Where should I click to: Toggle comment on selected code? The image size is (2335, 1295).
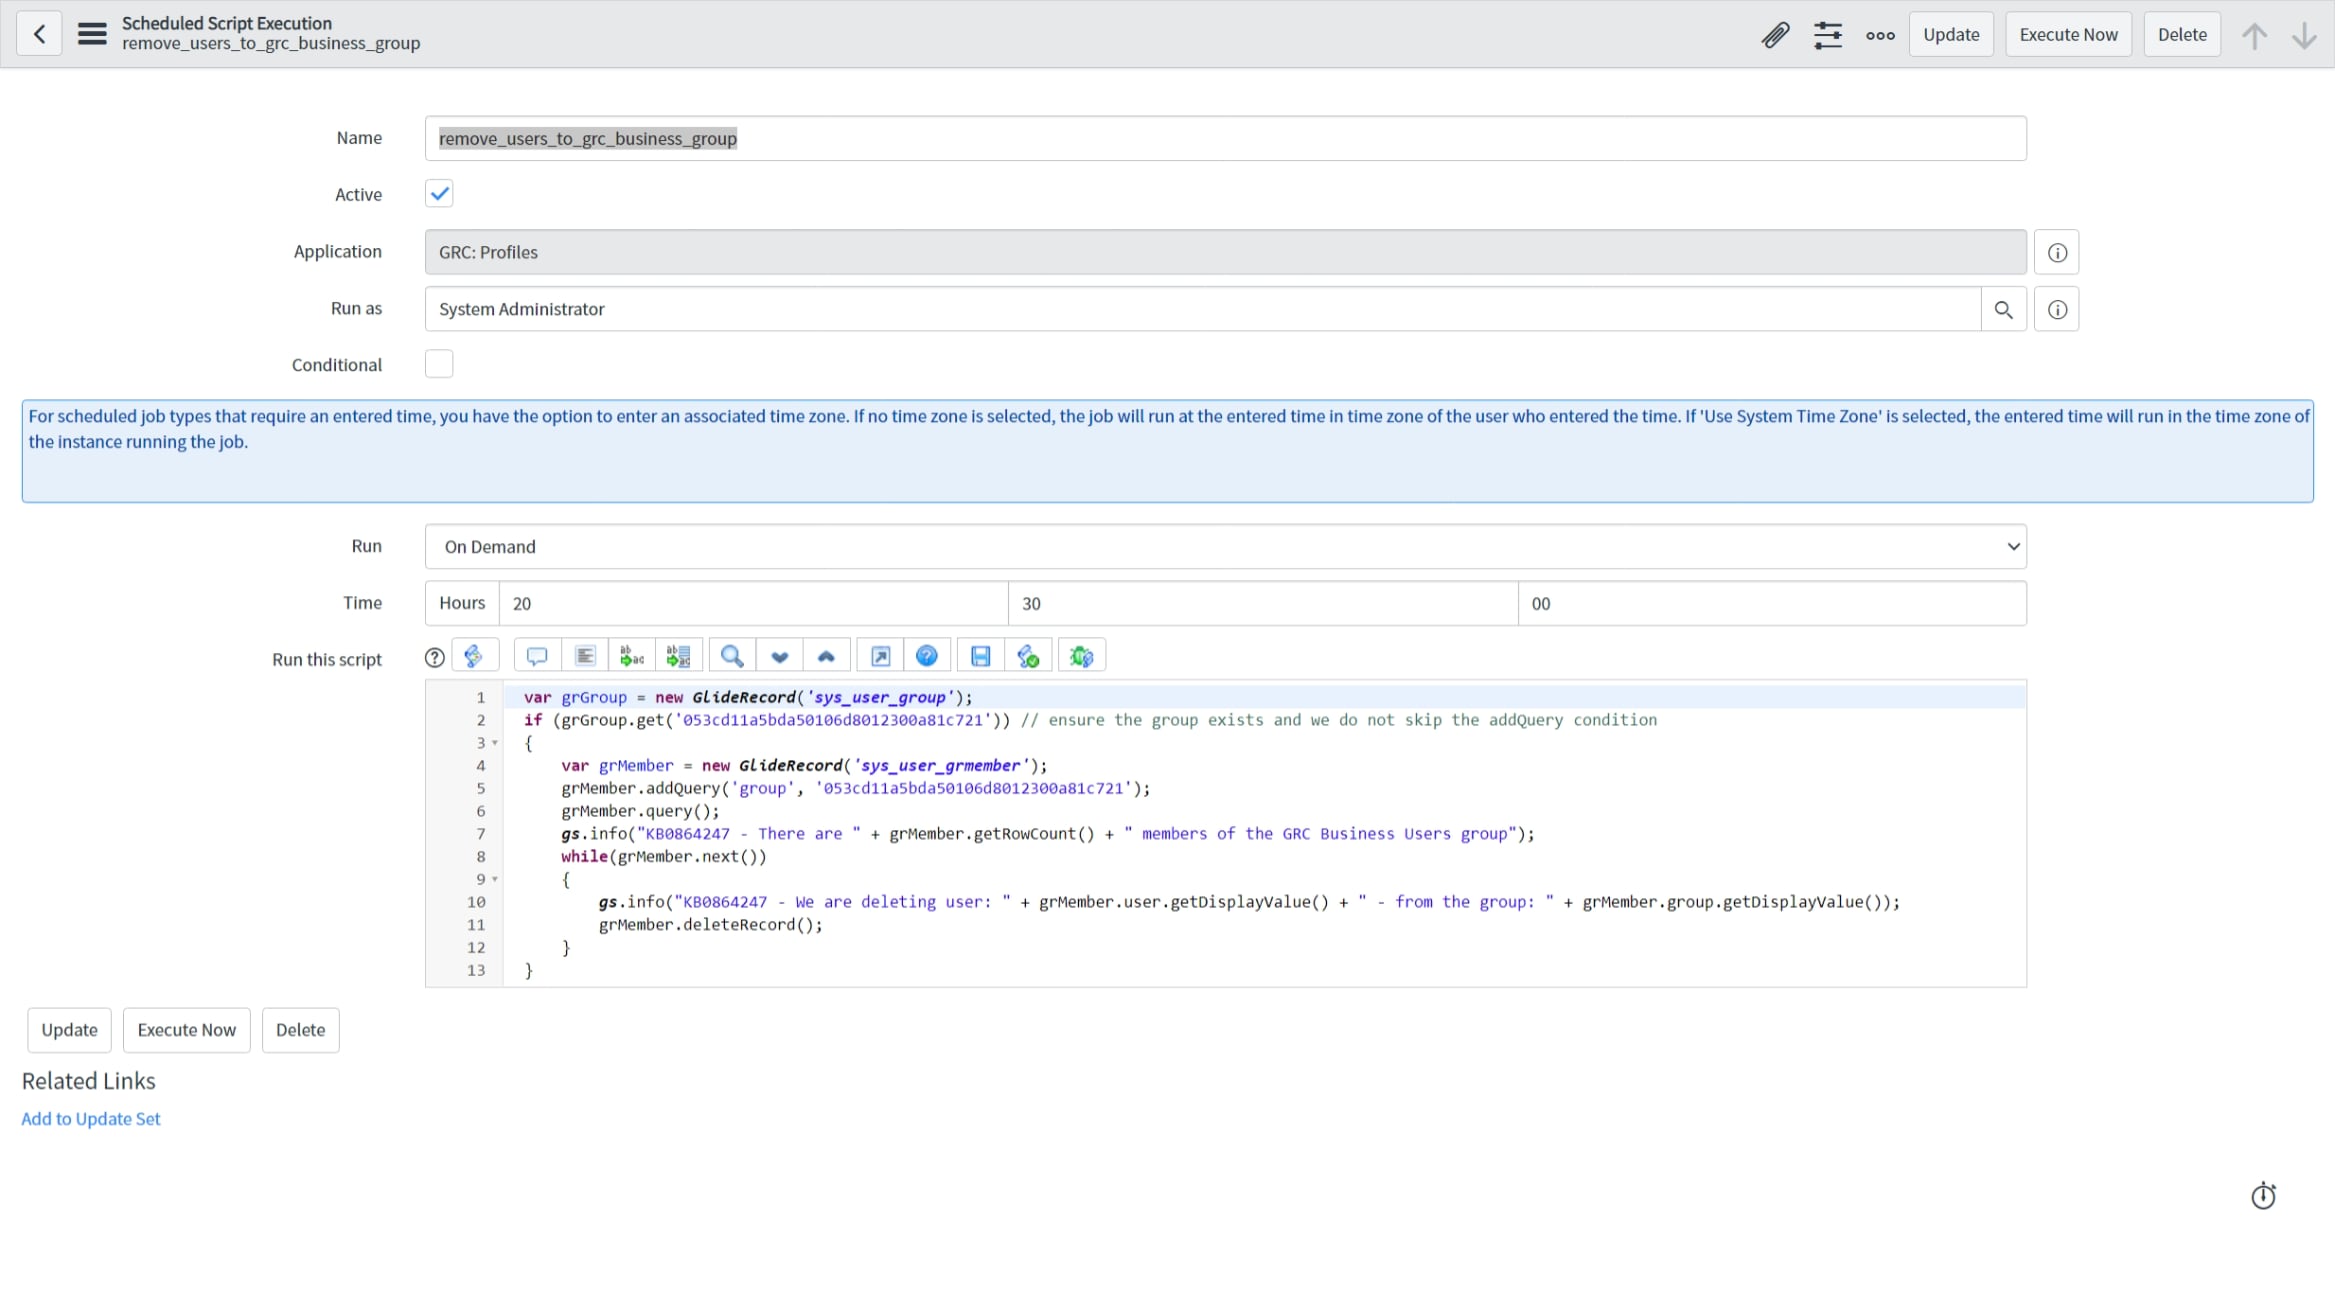pyautogui.click(x=537, y=656)
